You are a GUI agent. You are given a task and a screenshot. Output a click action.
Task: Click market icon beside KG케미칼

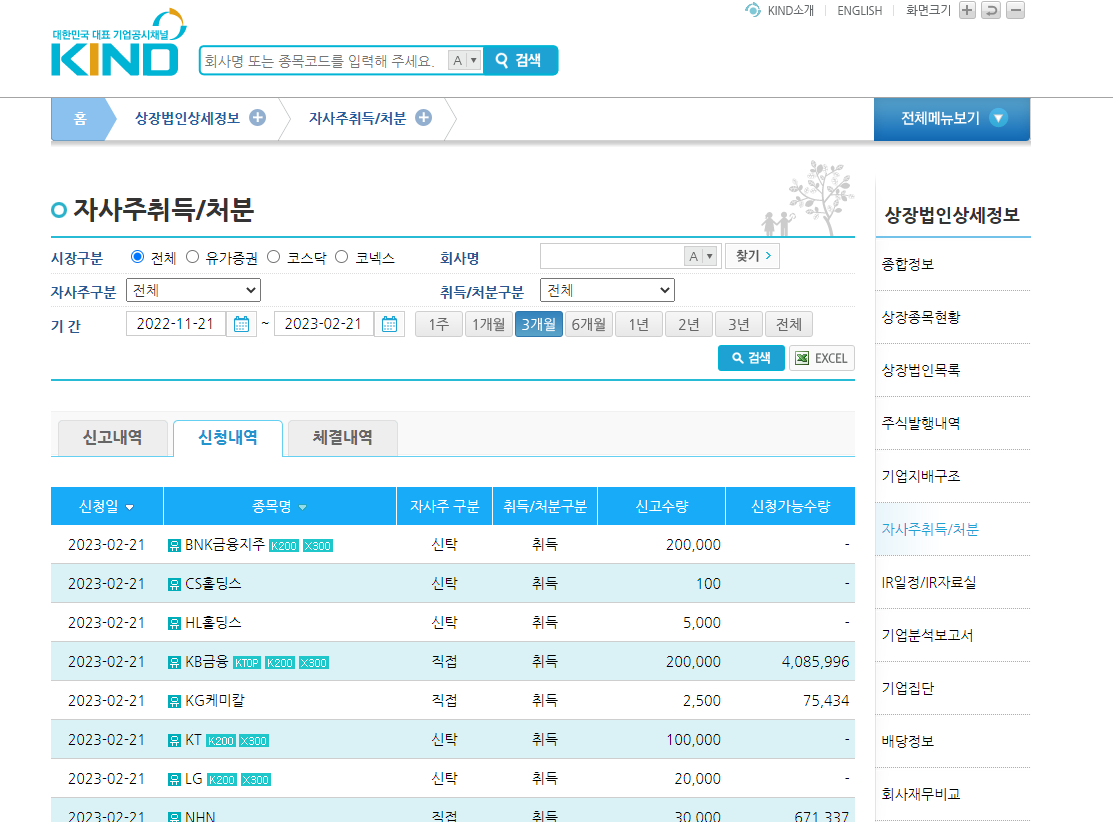click(x=174, y=702)
